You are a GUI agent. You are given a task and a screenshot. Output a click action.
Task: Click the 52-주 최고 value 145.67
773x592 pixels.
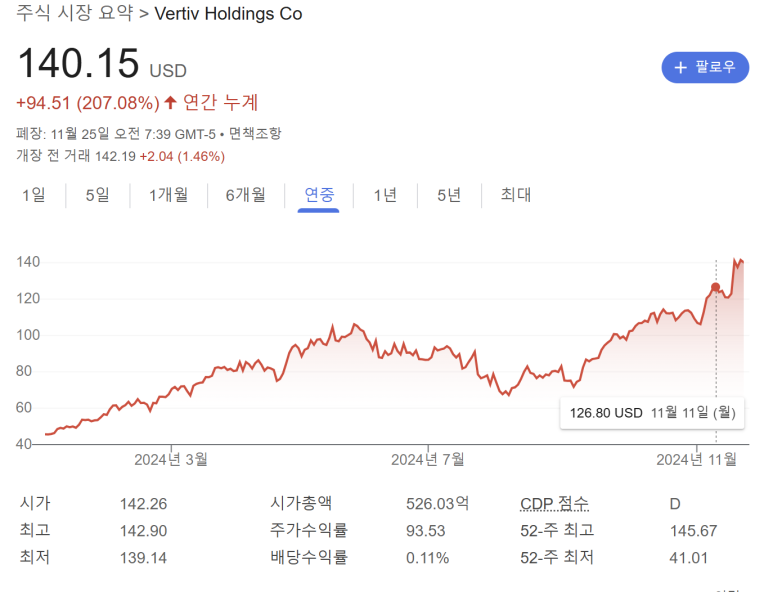693,531
